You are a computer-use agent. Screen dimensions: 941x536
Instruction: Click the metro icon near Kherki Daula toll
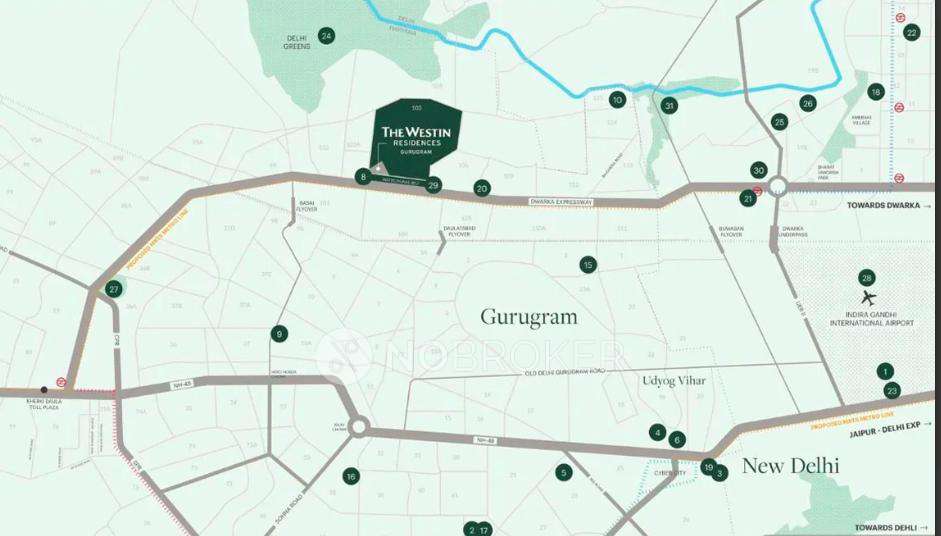click(x=62, y=382)
